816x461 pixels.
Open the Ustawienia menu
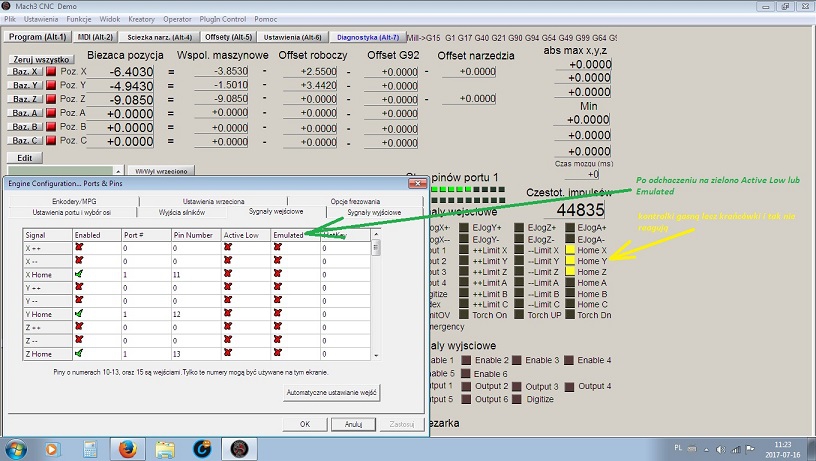pos(41,19)
